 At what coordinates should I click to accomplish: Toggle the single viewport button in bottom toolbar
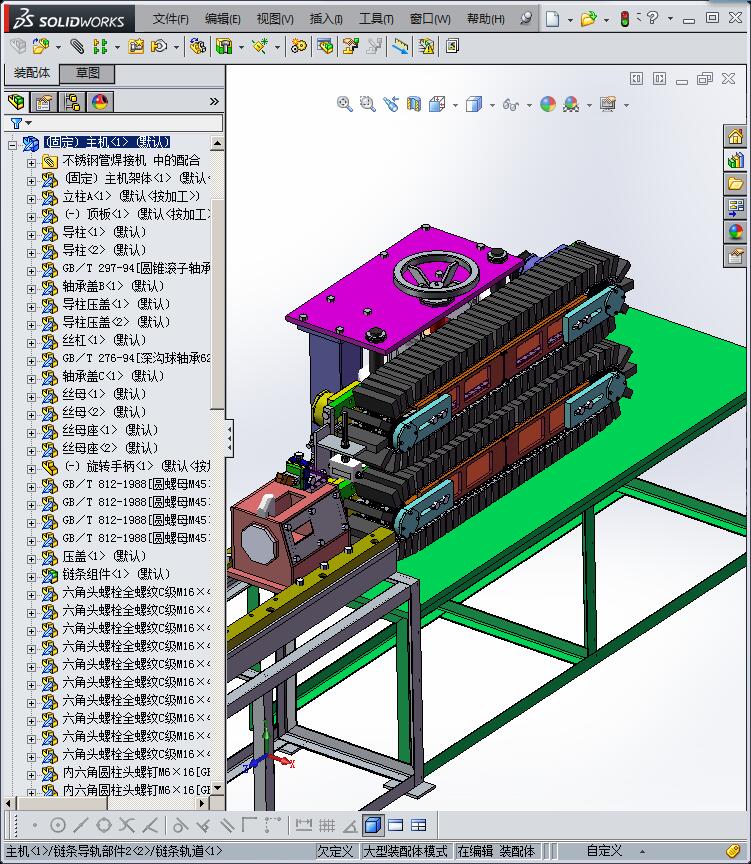coord(396,825)
